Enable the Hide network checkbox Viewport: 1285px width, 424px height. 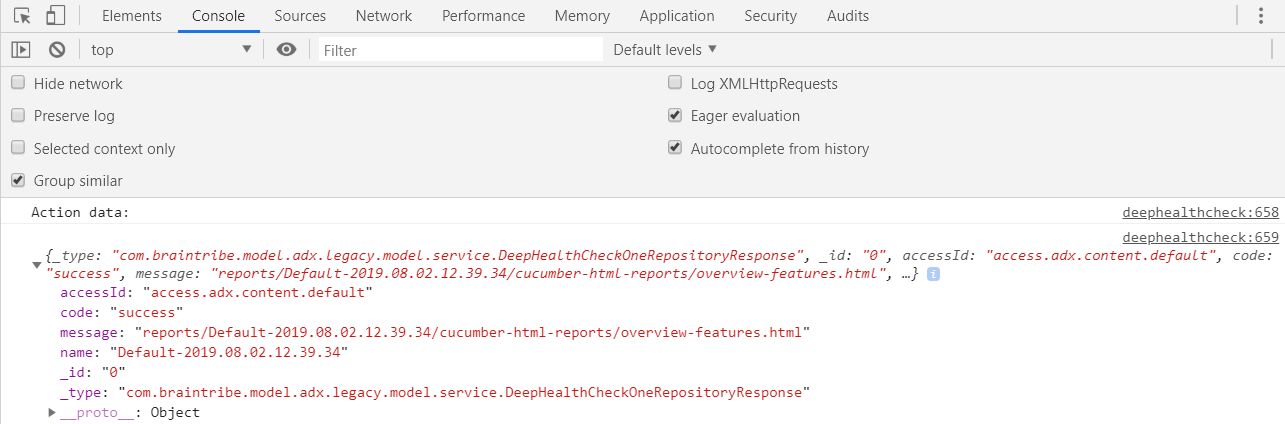click(x=18, y=84)
